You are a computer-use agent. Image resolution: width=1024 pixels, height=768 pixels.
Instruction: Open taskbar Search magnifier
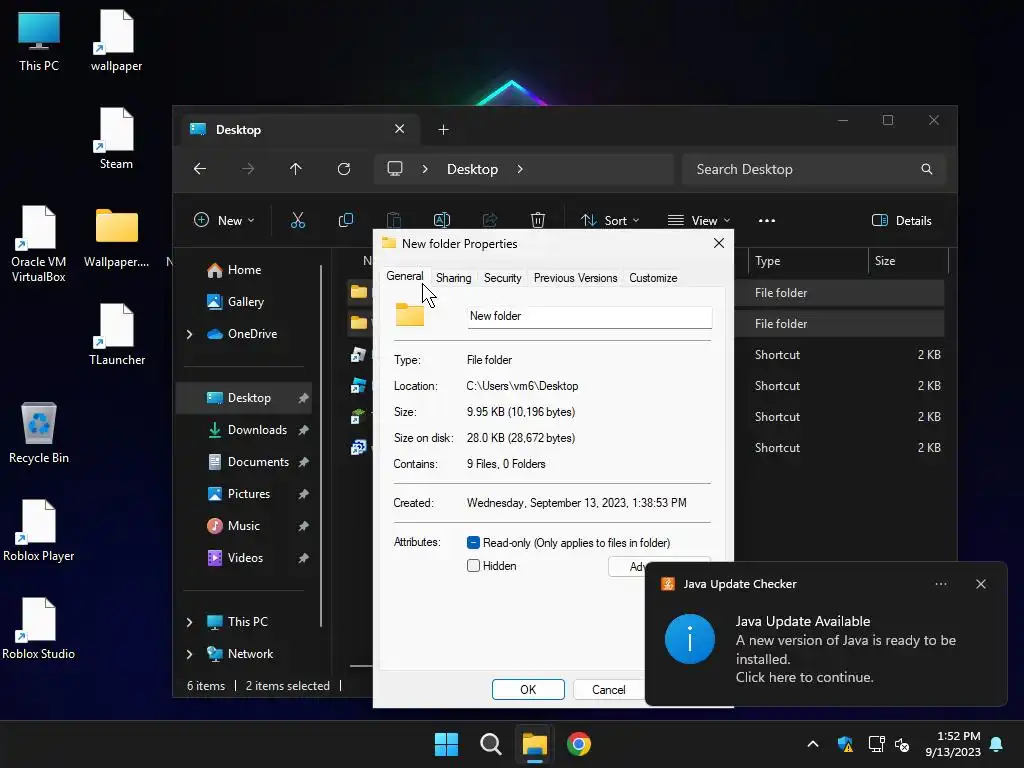(490, 744)
